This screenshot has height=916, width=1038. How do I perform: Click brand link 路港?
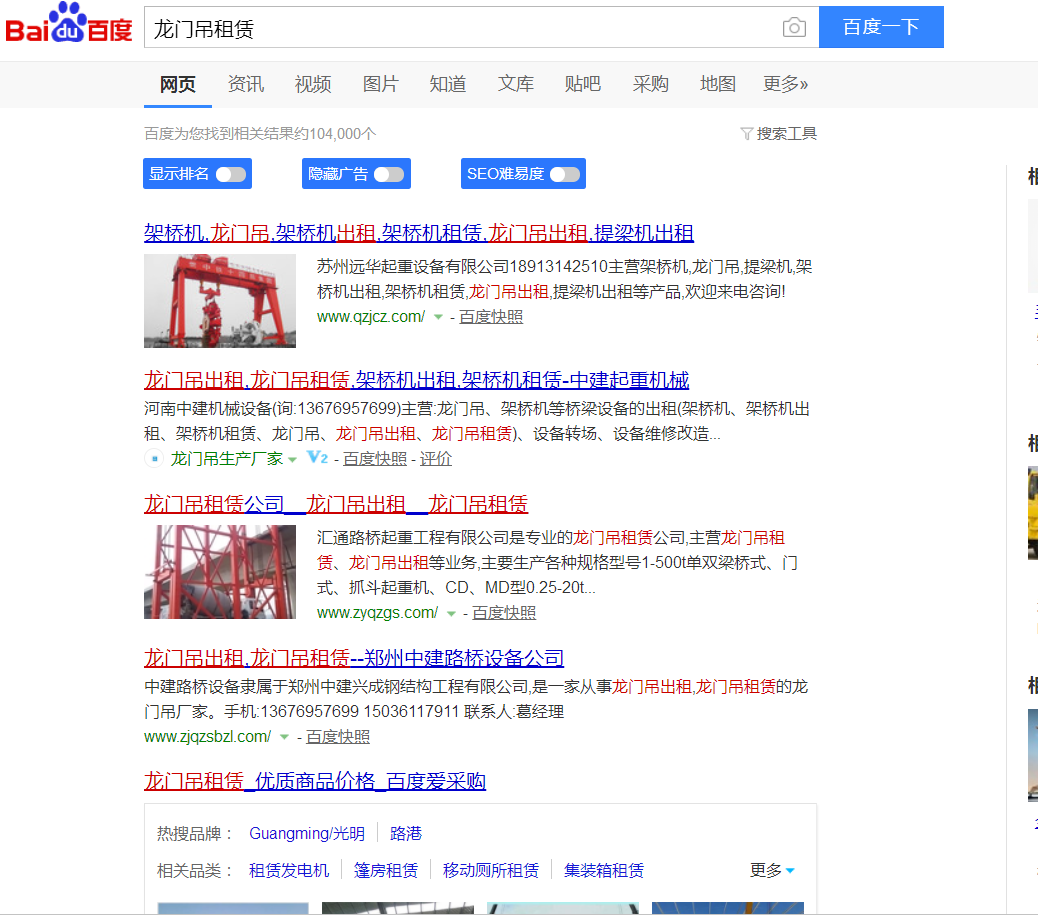click(x=406, y=833)
